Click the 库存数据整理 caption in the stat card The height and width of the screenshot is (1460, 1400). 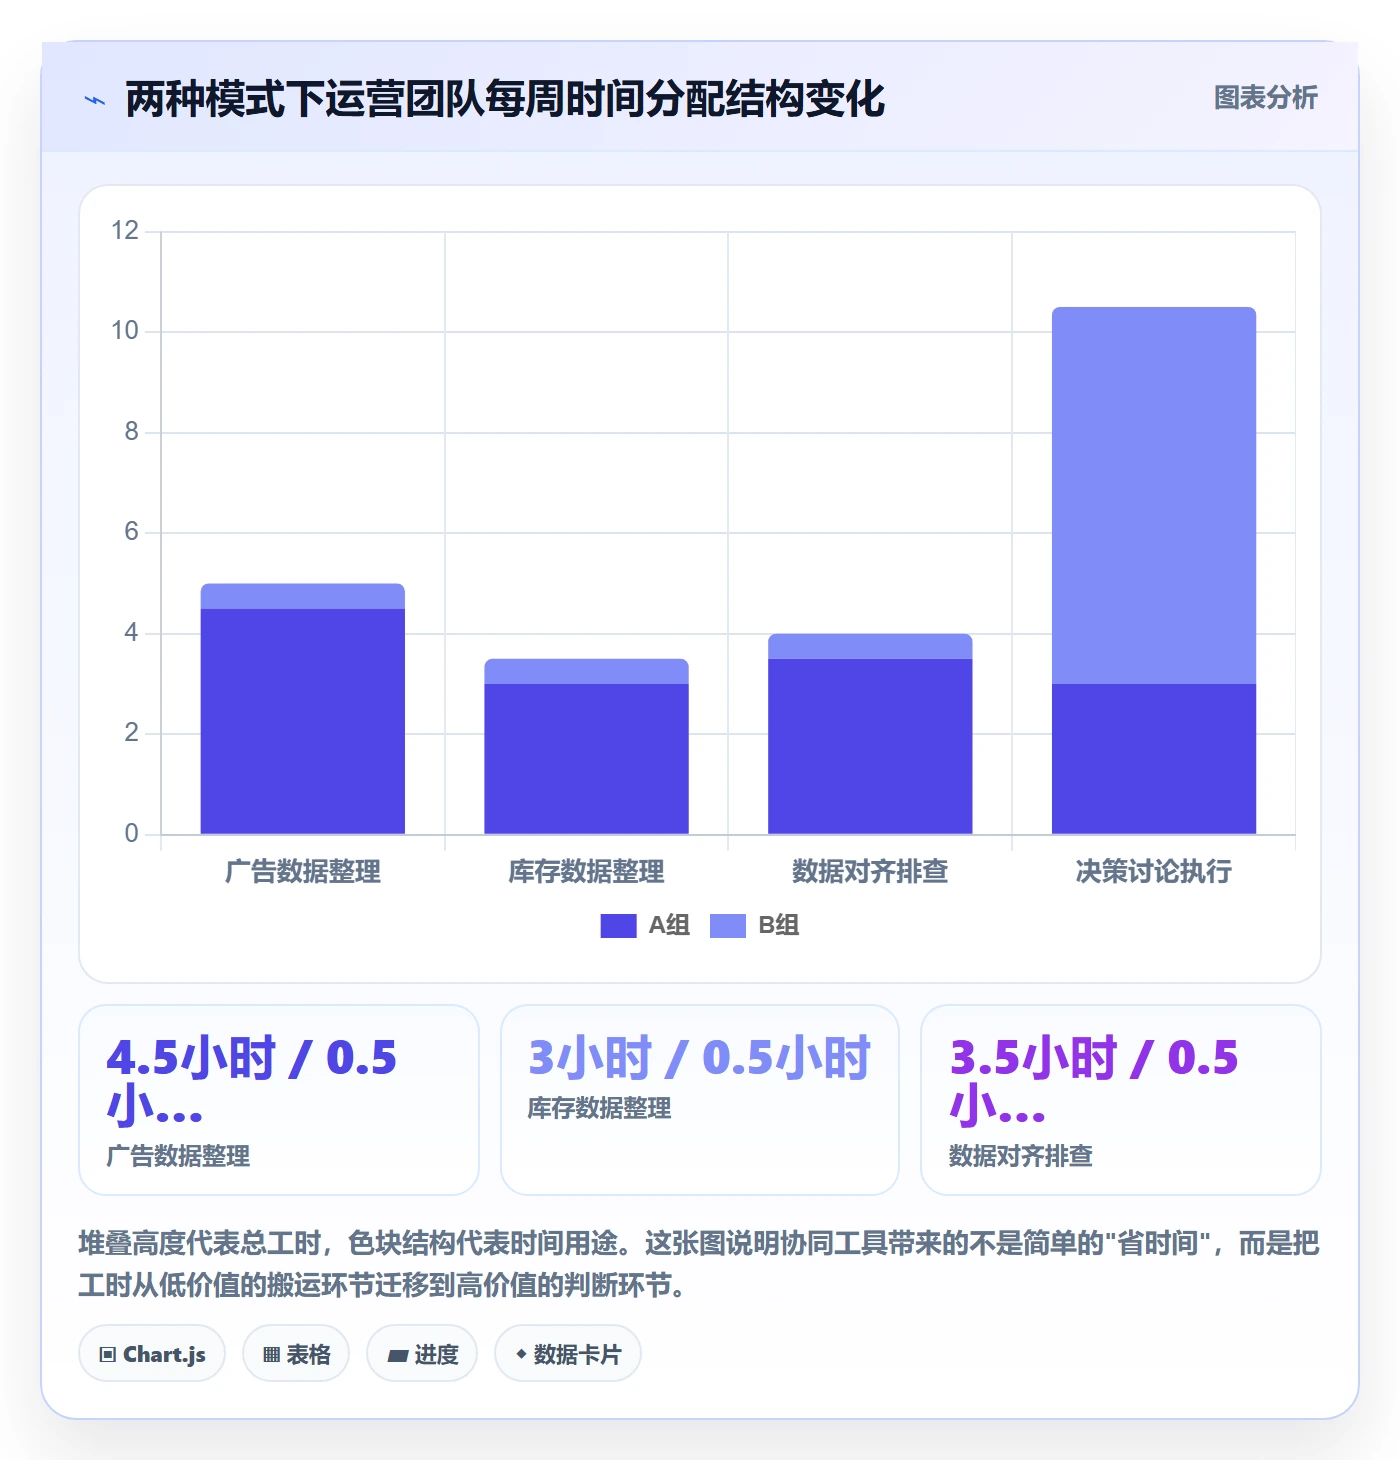point(600,1108)
